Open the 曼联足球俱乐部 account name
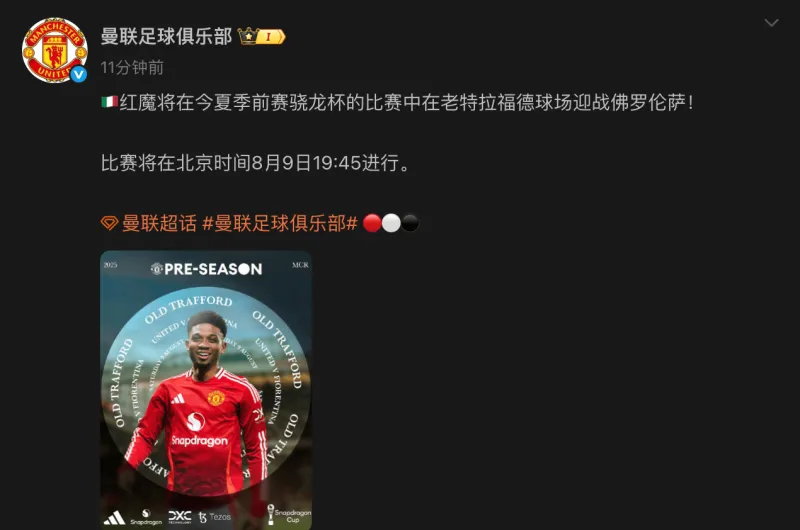Image resolution: width=800 pixels, height=530 pixels. click(x=166, y=36)
